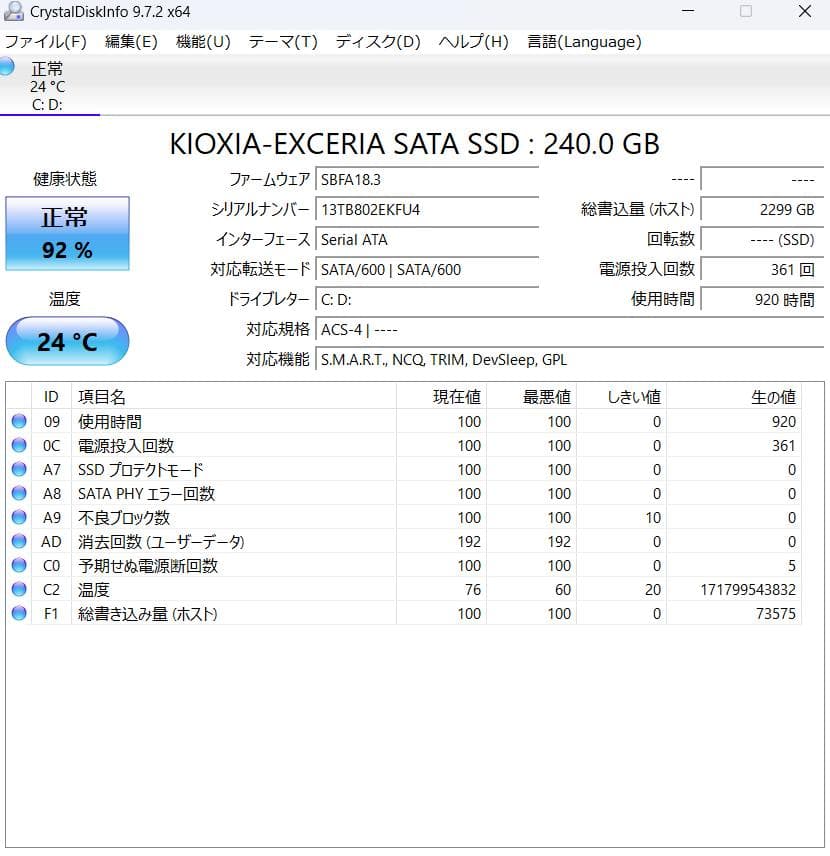The height and width of the screenshot is (856, 830).
Task: Click the status icon beside 温度 attribute row
Action: (x=20, y=589)
